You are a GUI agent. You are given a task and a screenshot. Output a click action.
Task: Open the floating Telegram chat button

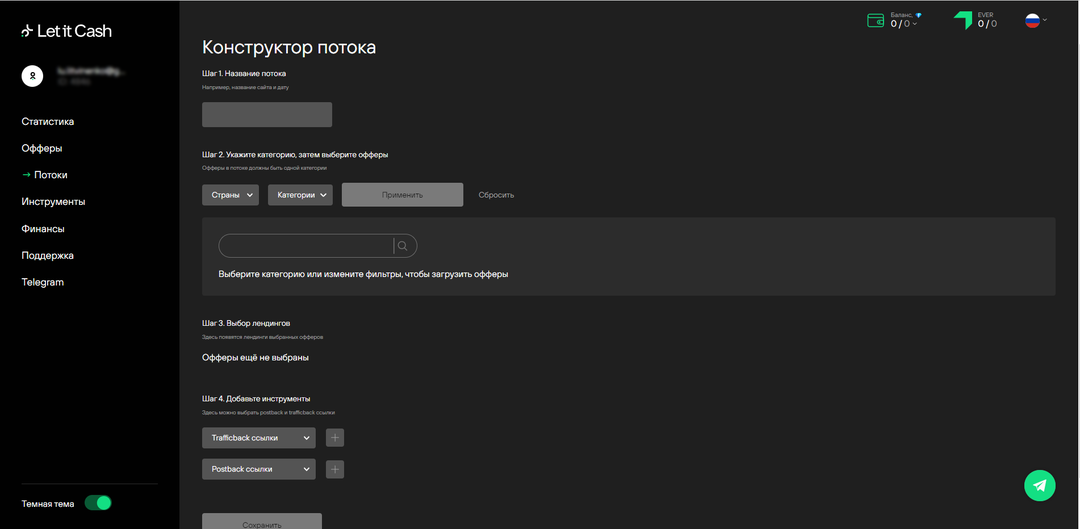click(x=1039, y=485)
